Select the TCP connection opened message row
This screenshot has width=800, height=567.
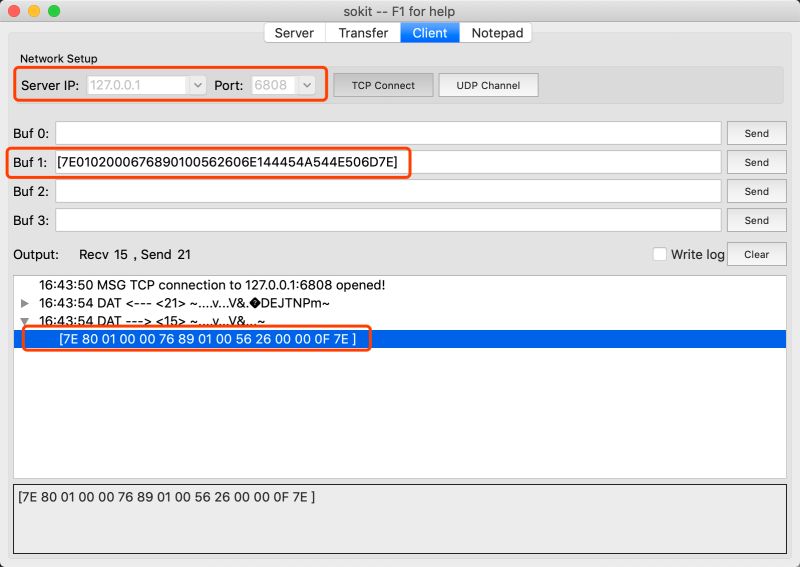(399, 285)
